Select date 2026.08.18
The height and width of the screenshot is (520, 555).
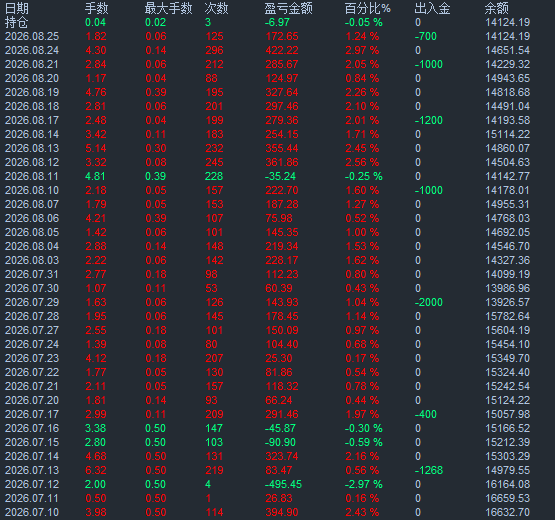(32, 106)
